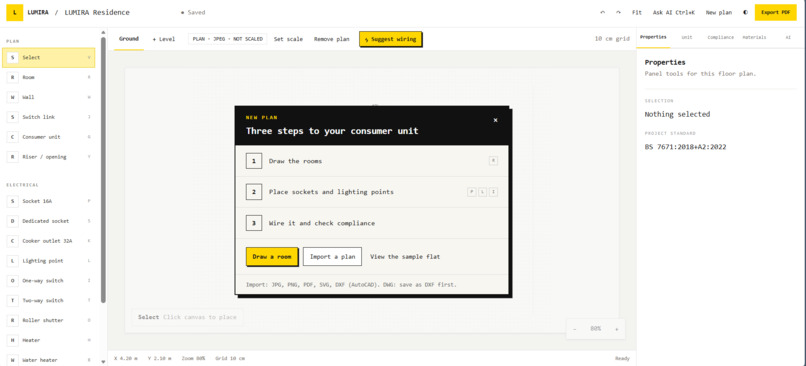Select the Socket 16A tool

[x=49, y=201]
